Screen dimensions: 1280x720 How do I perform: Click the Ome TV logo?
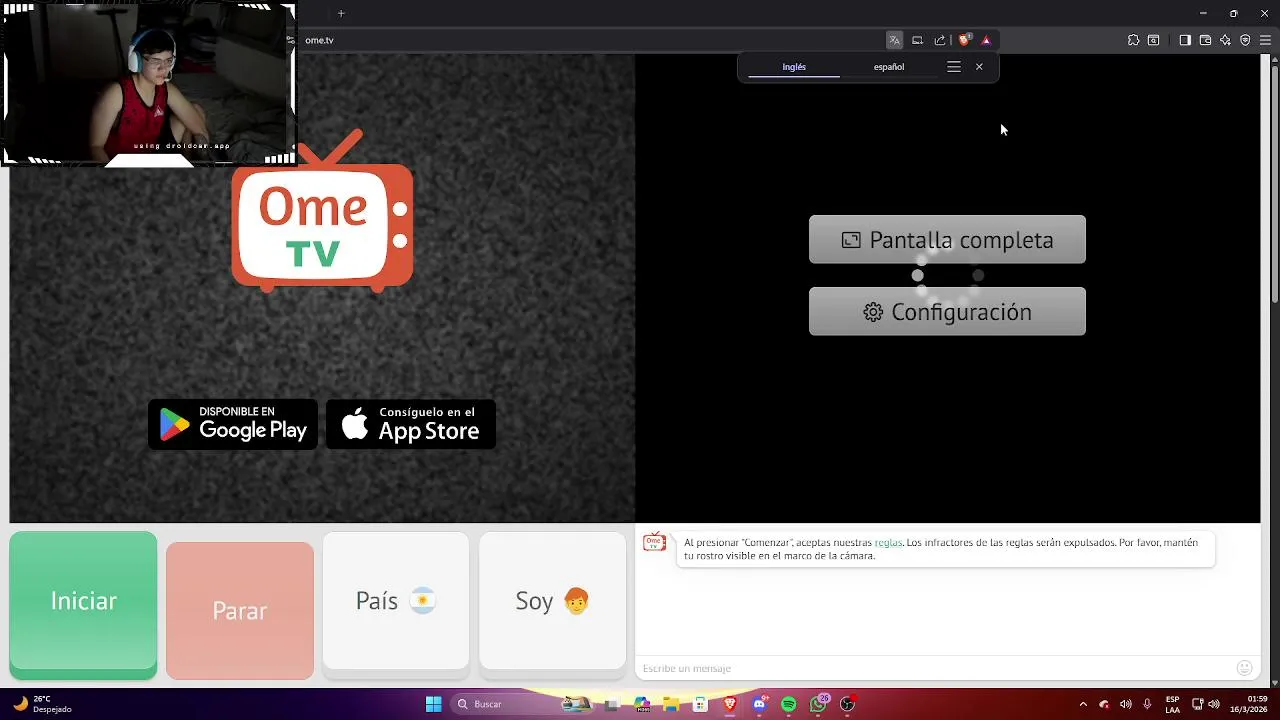pos(322,212)
